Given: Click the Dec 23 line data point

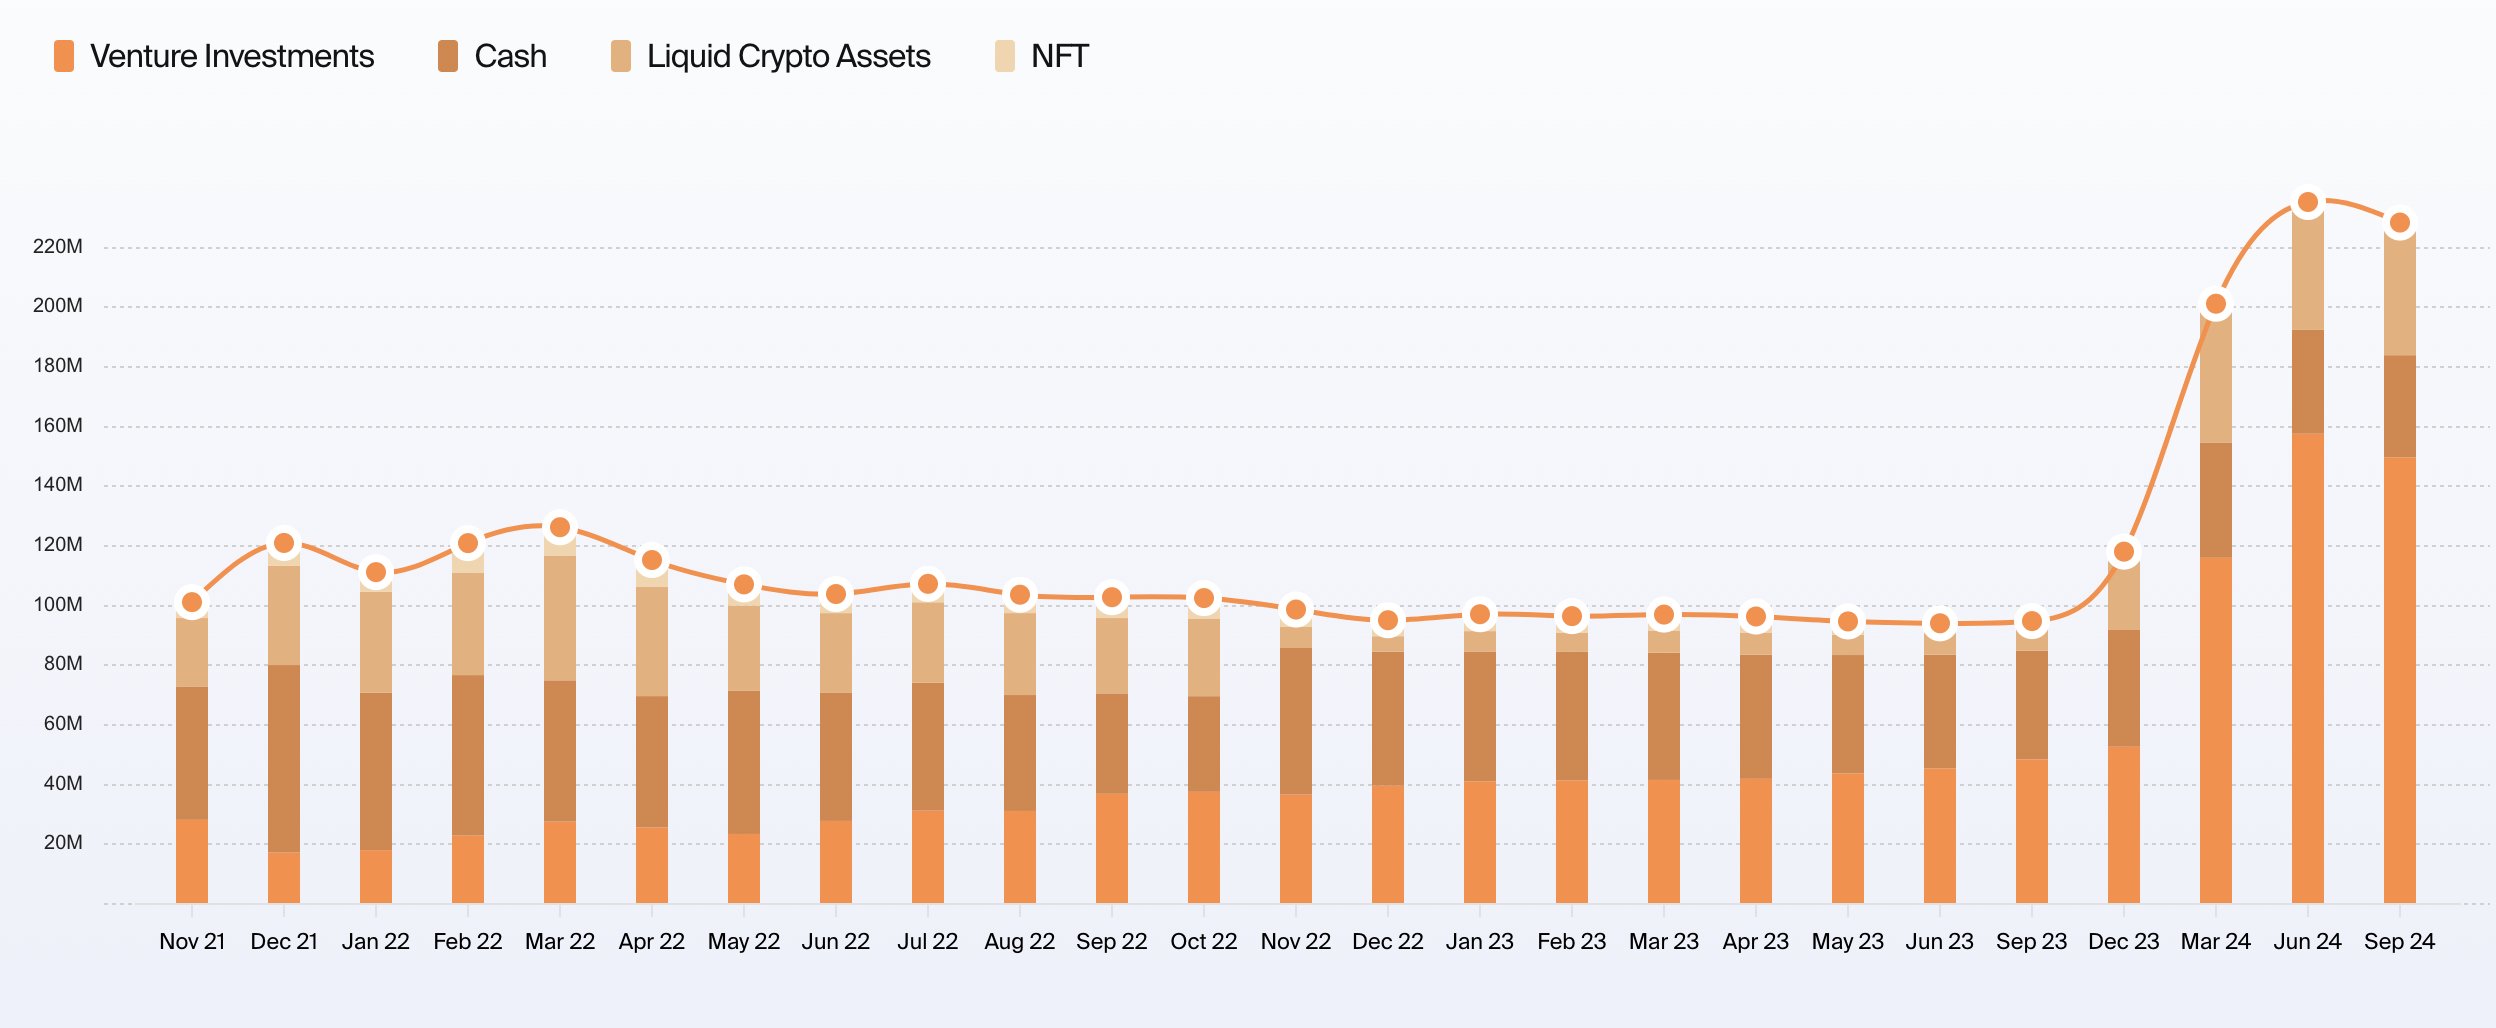Looking at the screenshot, I should [x=2124, y=552].
